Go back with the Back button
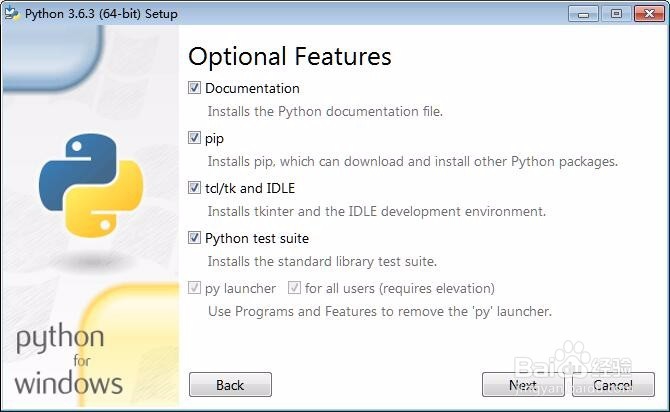The image size is (670, 412). [x=230, y=385]
